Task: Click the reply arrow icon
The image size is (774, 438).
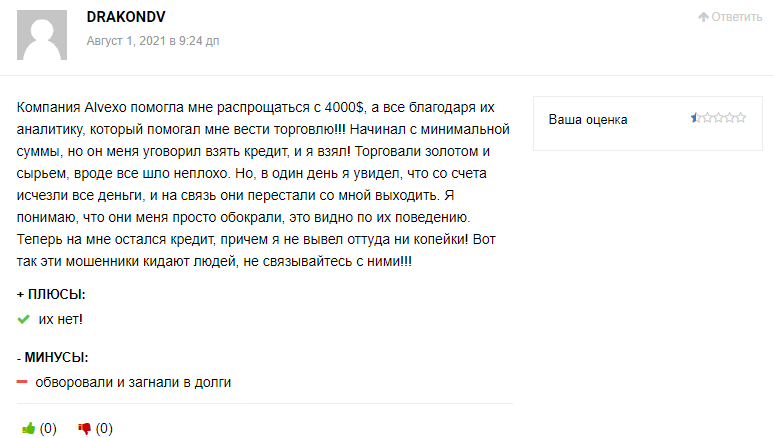Action: click(703, 17)
